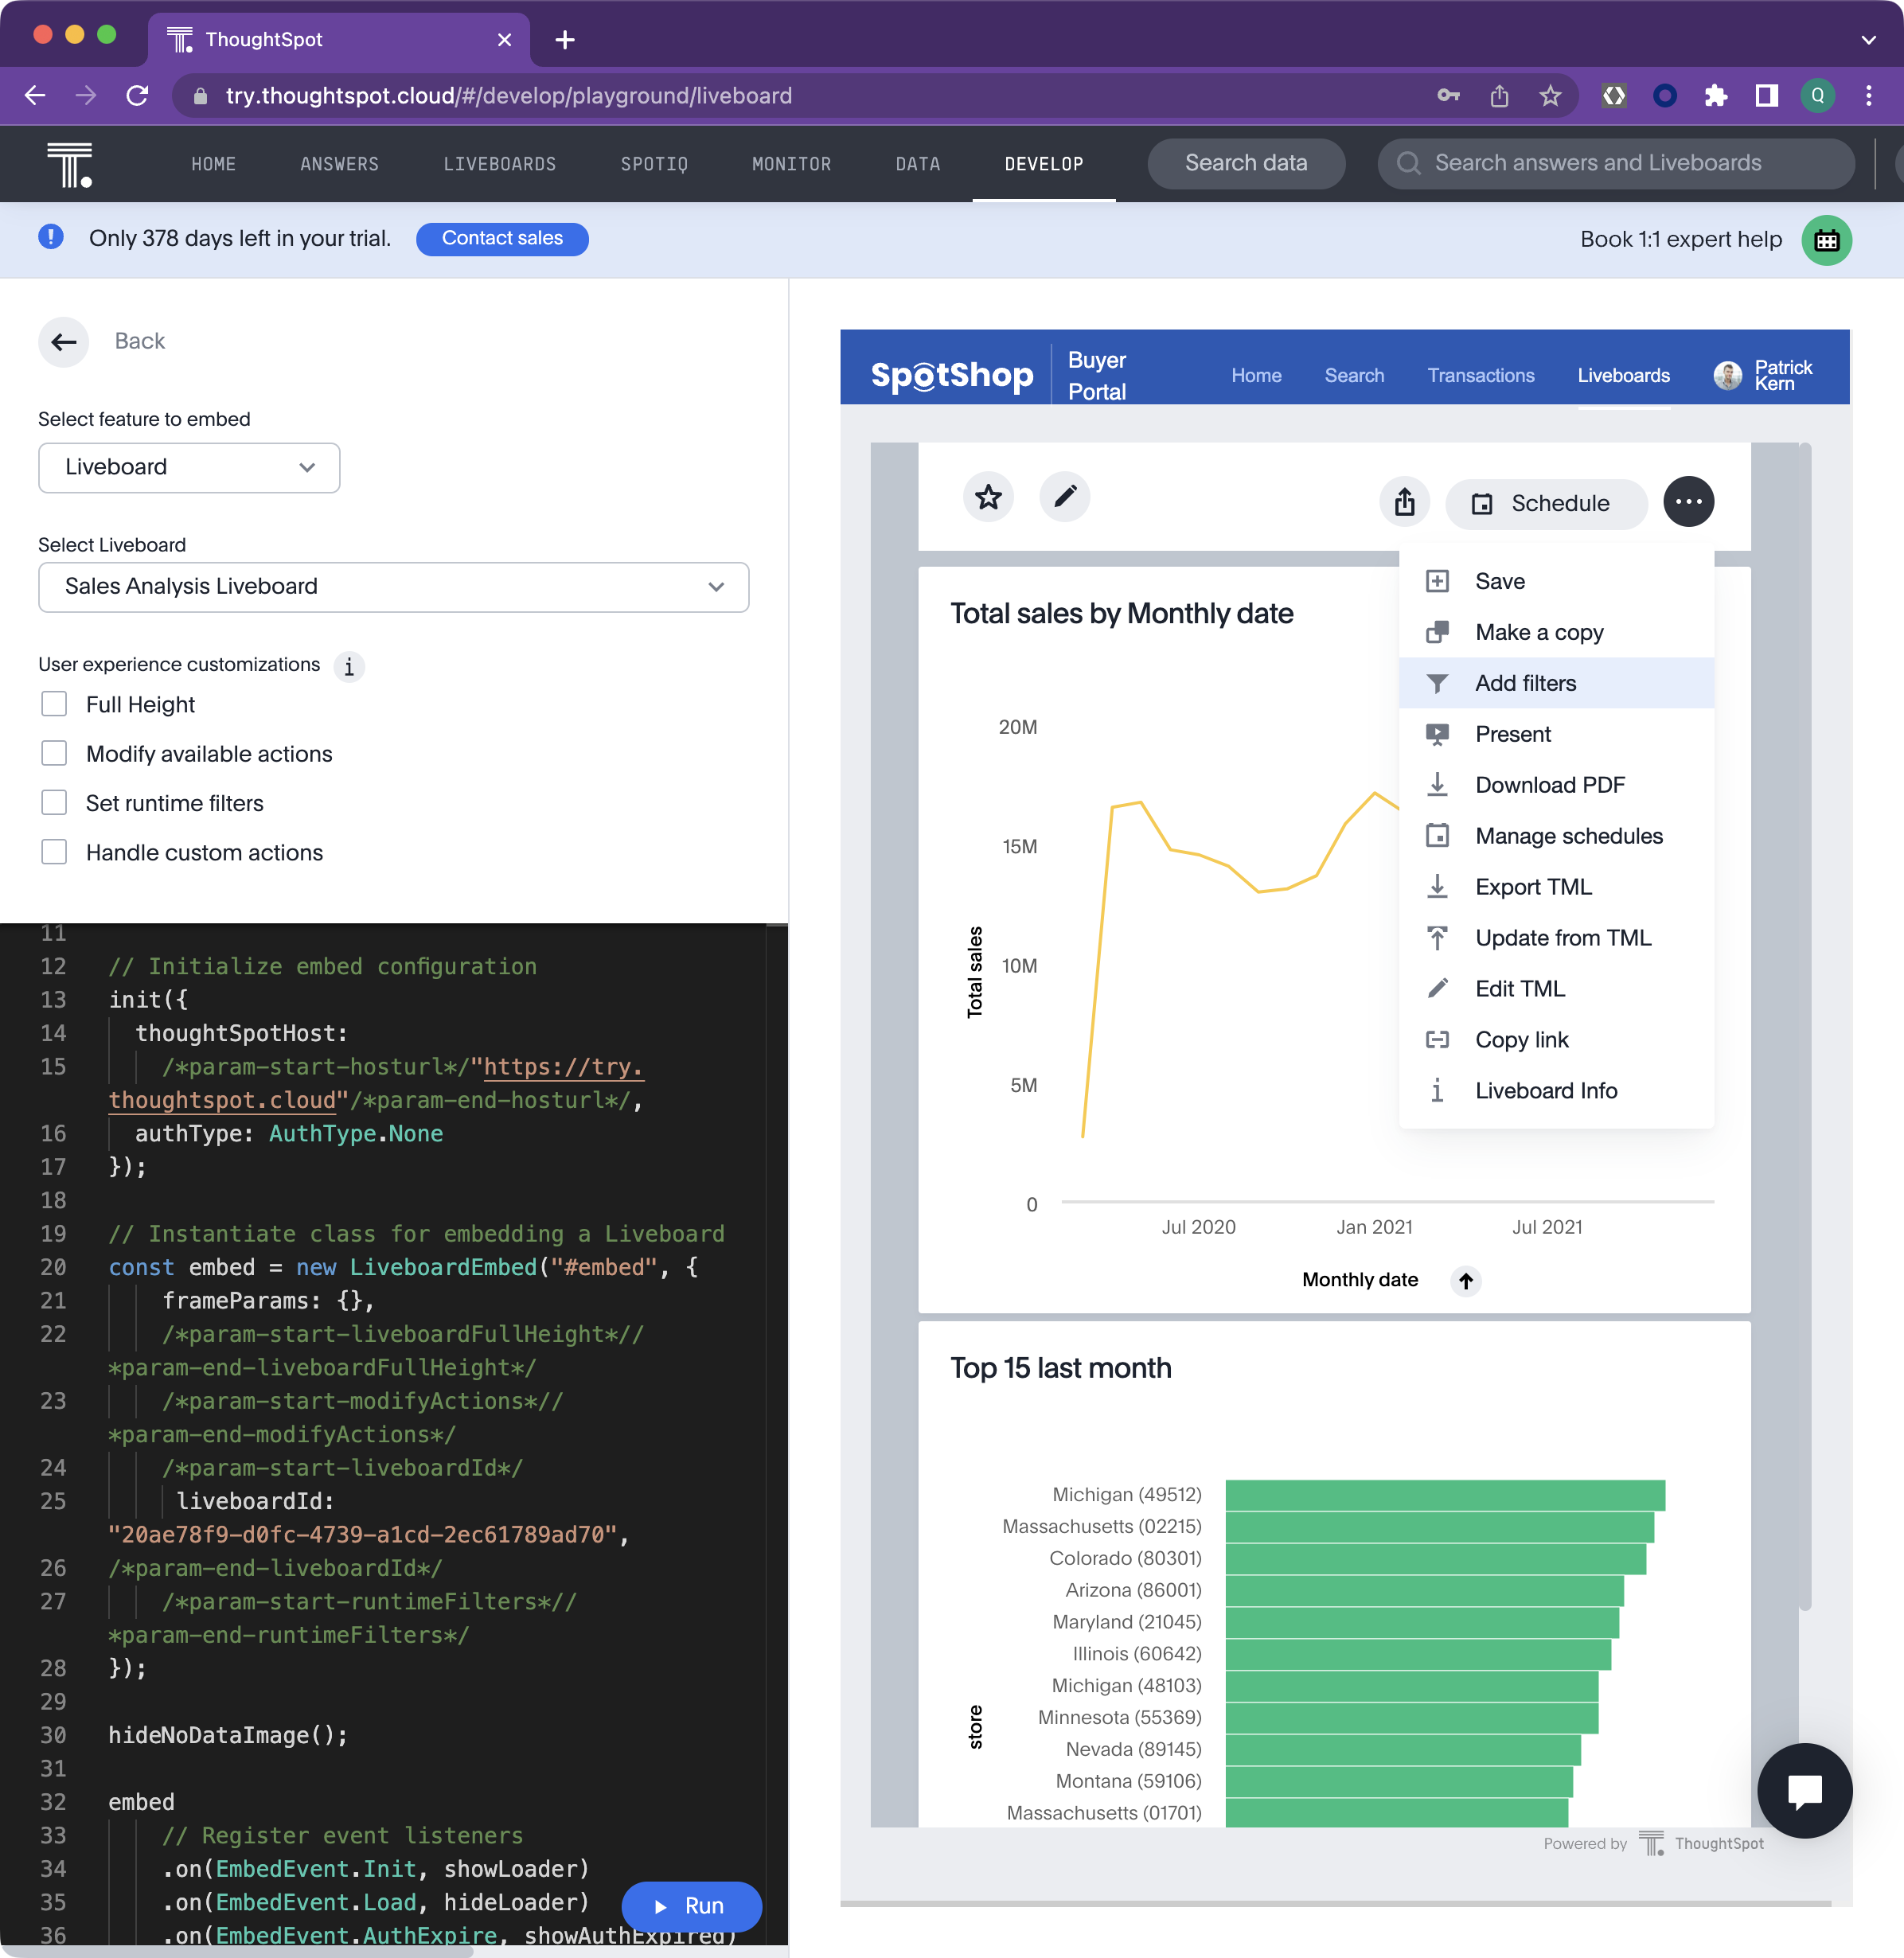The width and height of the screenshot is (1904, 1958).
Task: Click the Monthly date sort arrow
Action: click(1465, 1281)
